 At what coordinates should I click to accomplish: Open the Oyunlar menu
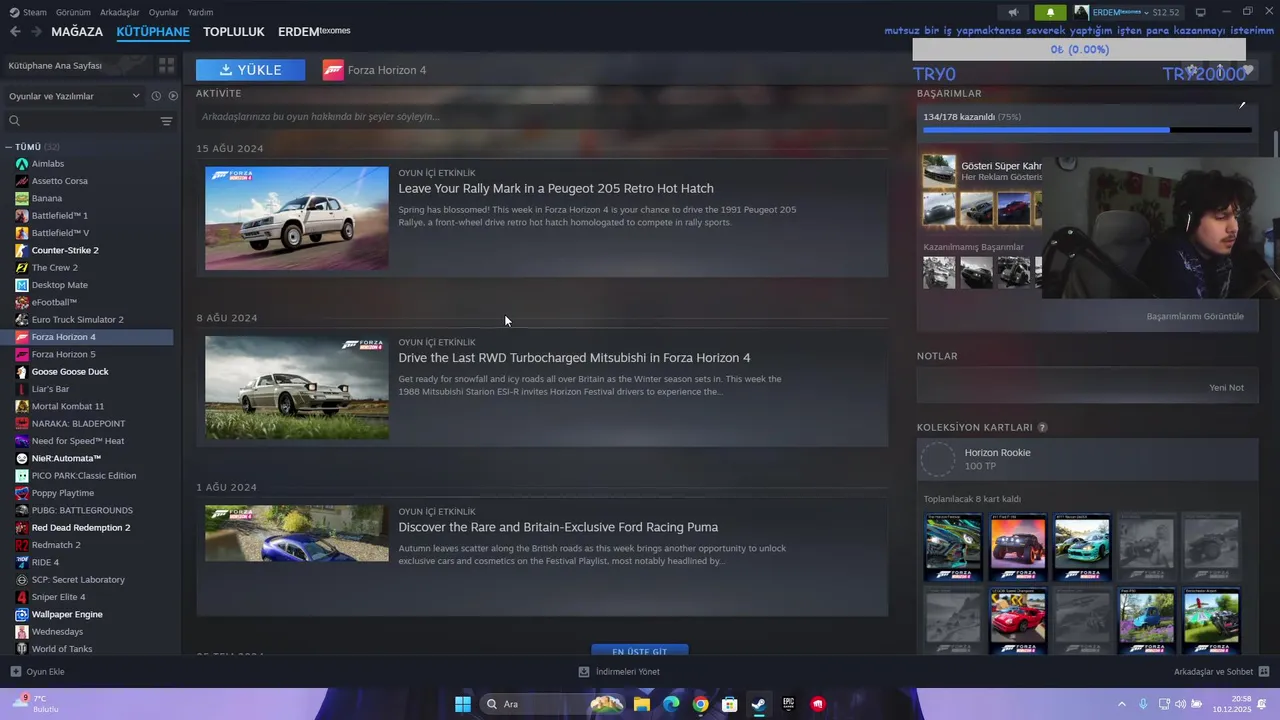[x=163, y=12]
